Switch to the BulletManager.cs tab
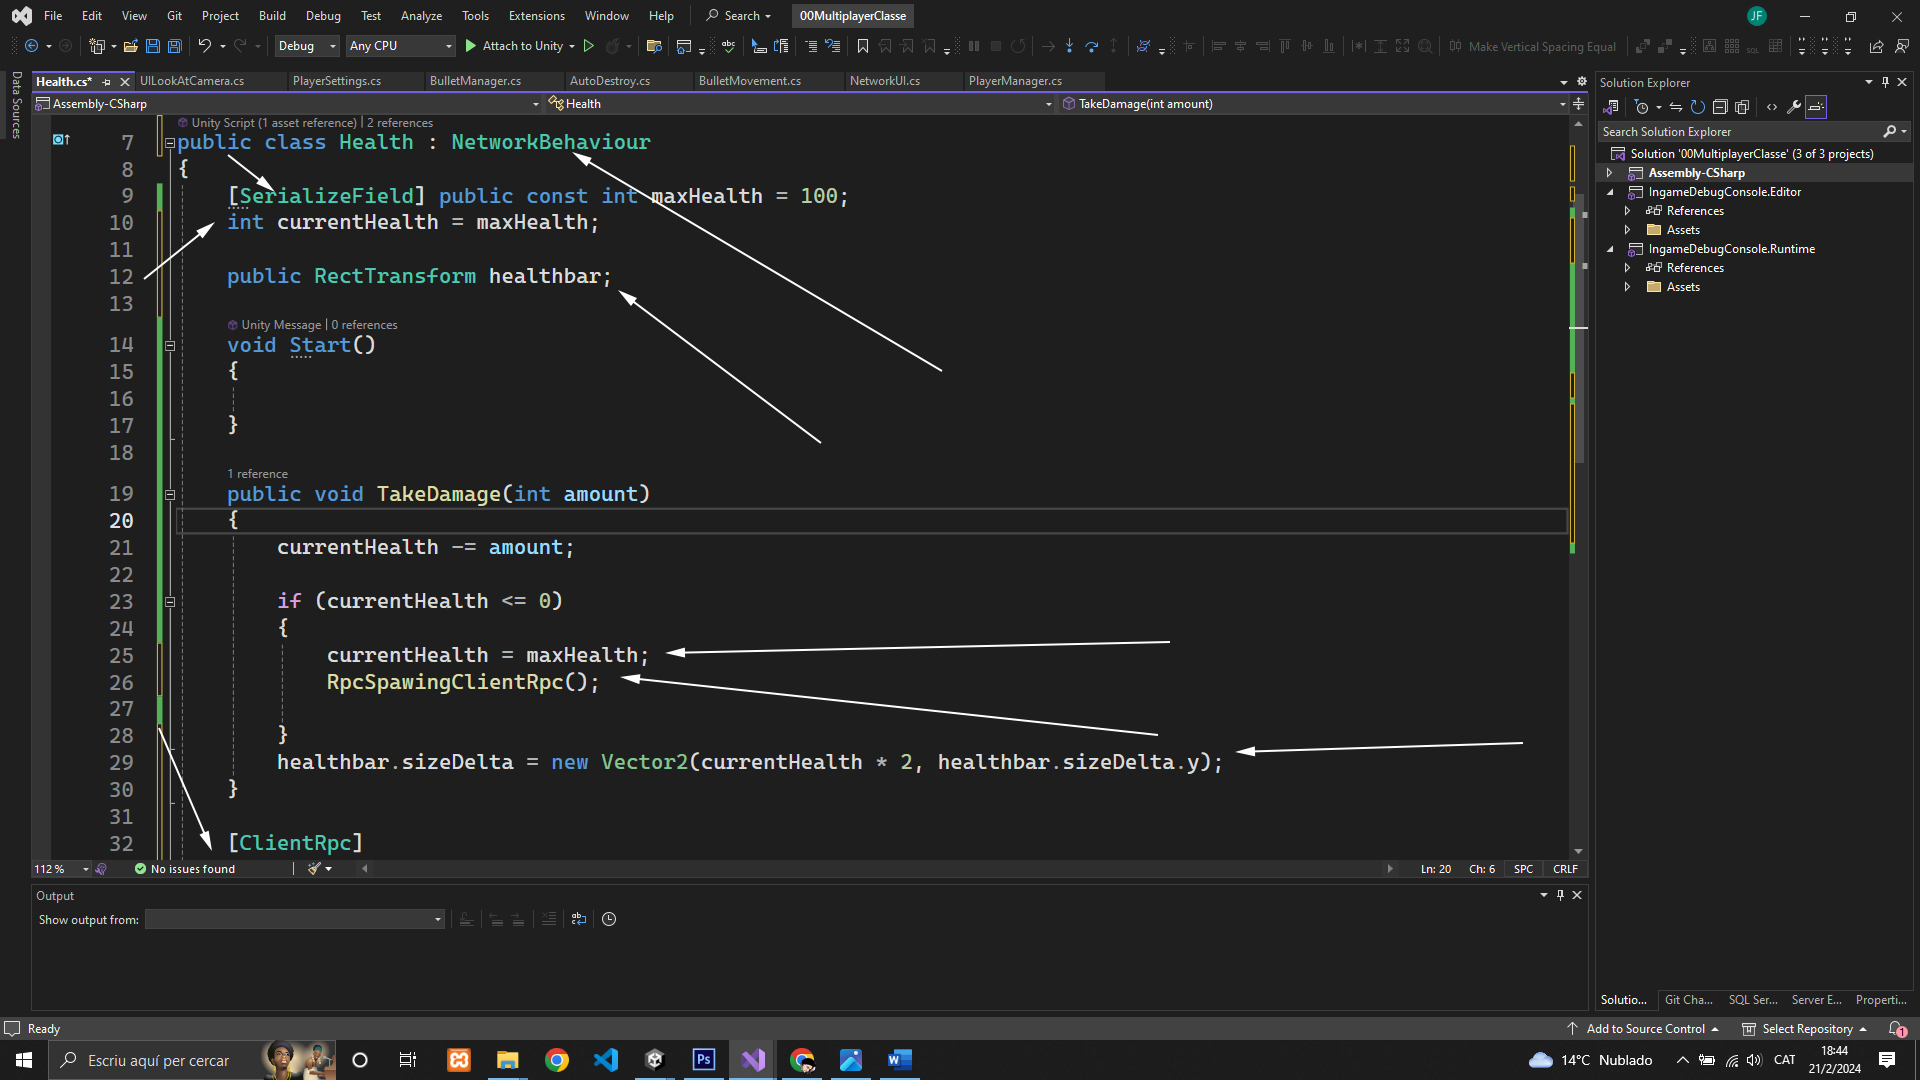1920x1080 pixels. coord(475,81)
